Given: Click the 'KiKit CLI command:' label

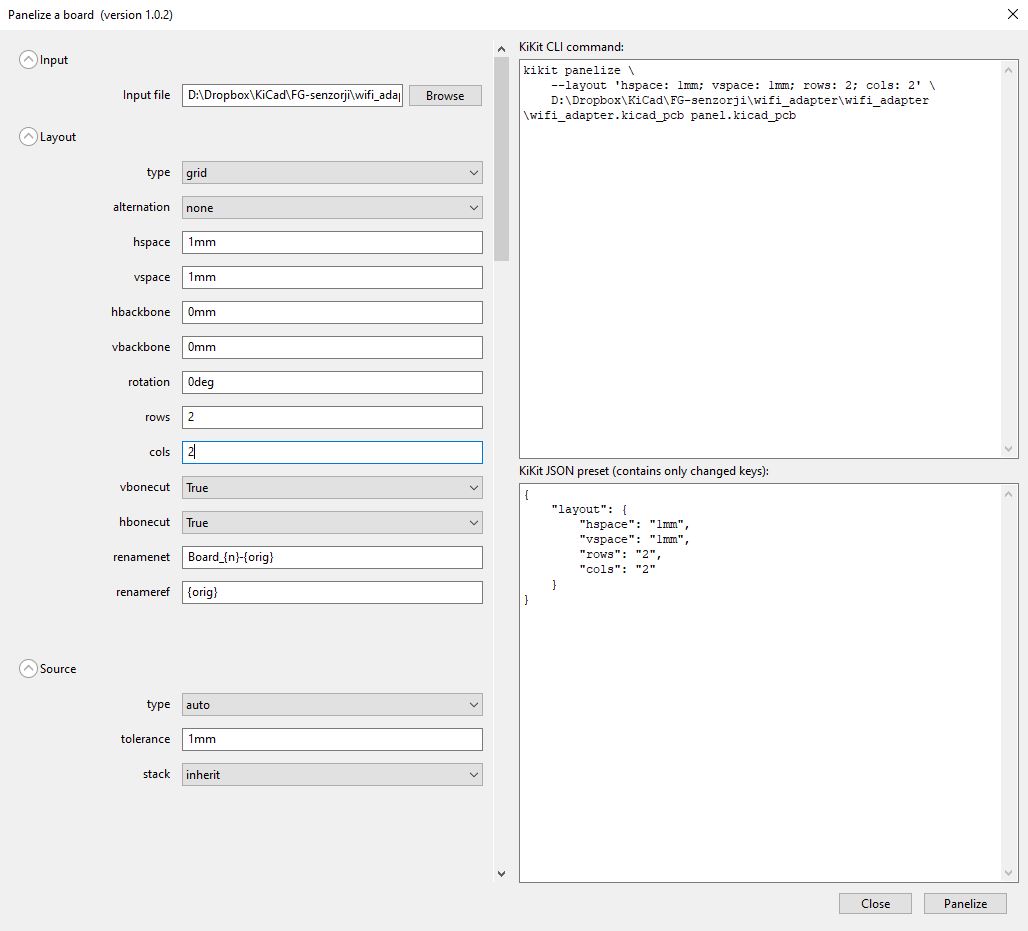Looking at the screenshot, I should [x=571, y=47].
